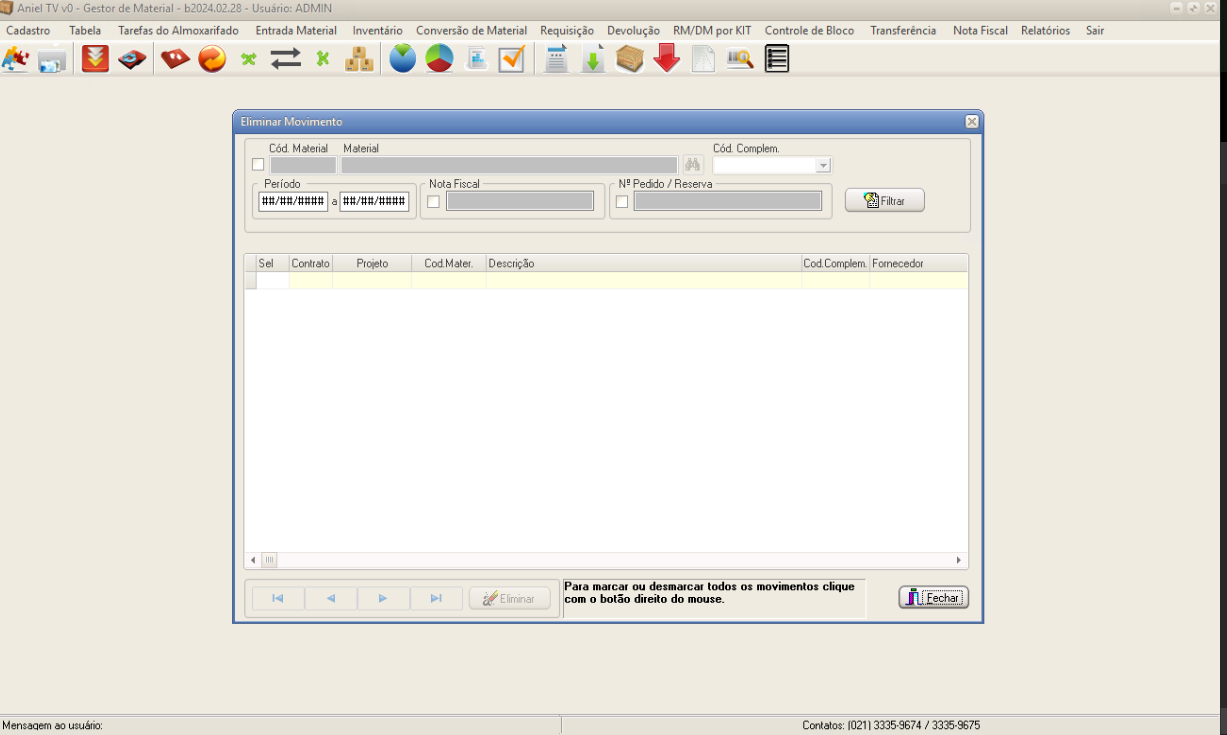Image resolution: width=1227 pixels, height=735 pixels.
Task: Click the orange circular arrow toolbar icon
Action: 212,59
